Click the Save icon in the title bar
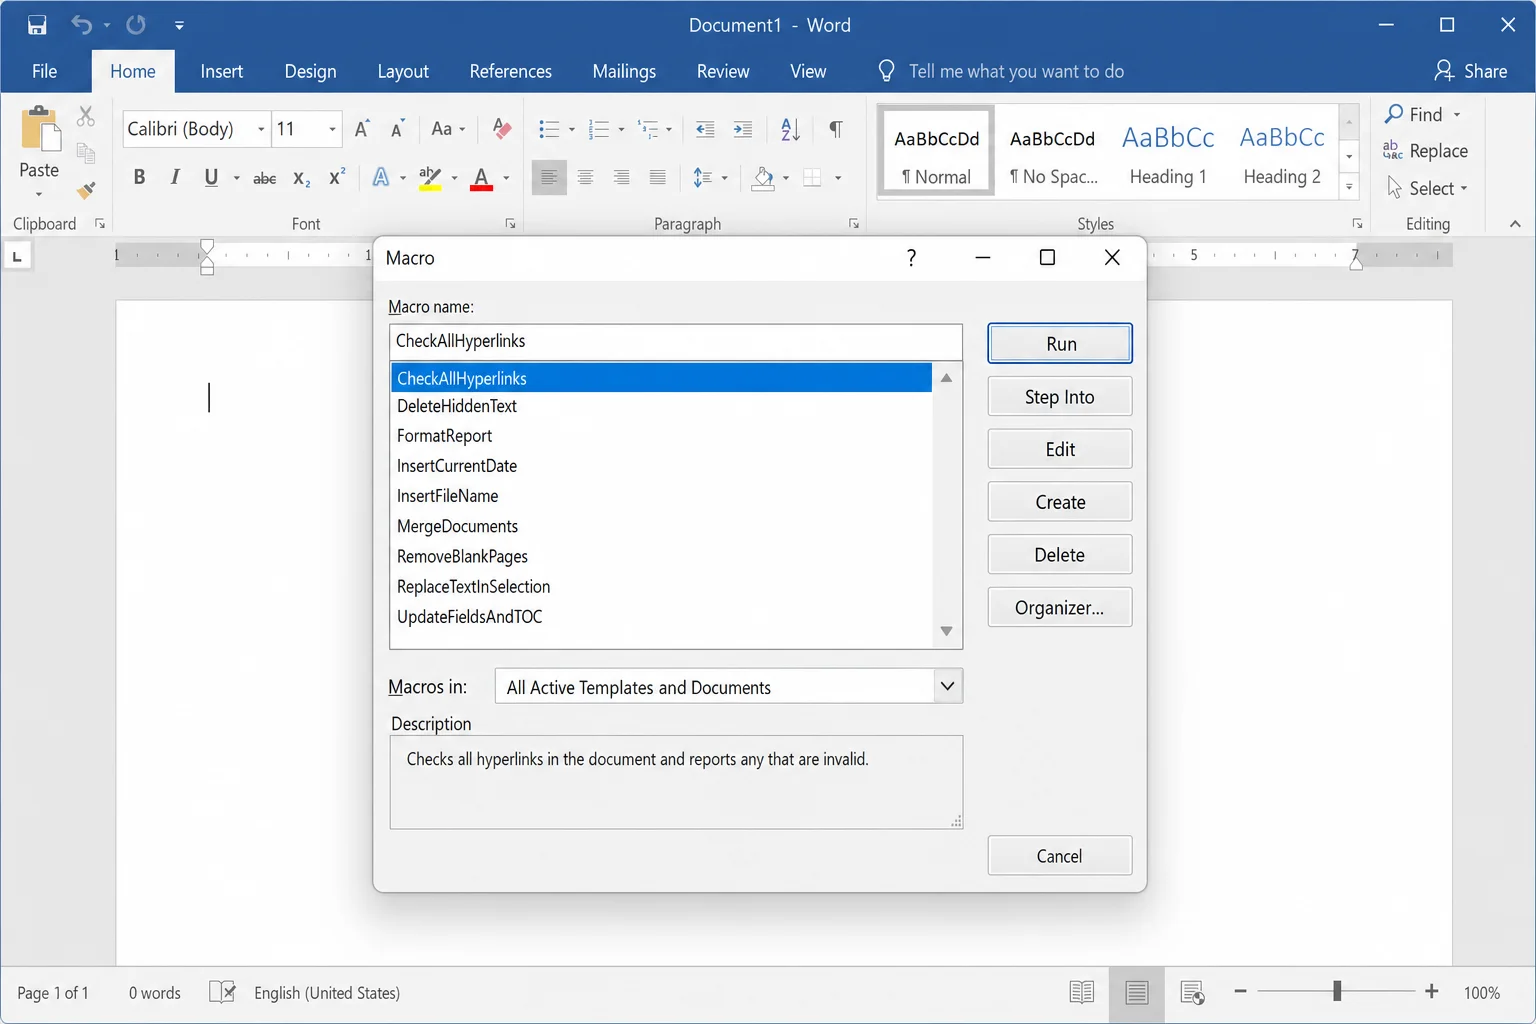 (x=37, y=25)
